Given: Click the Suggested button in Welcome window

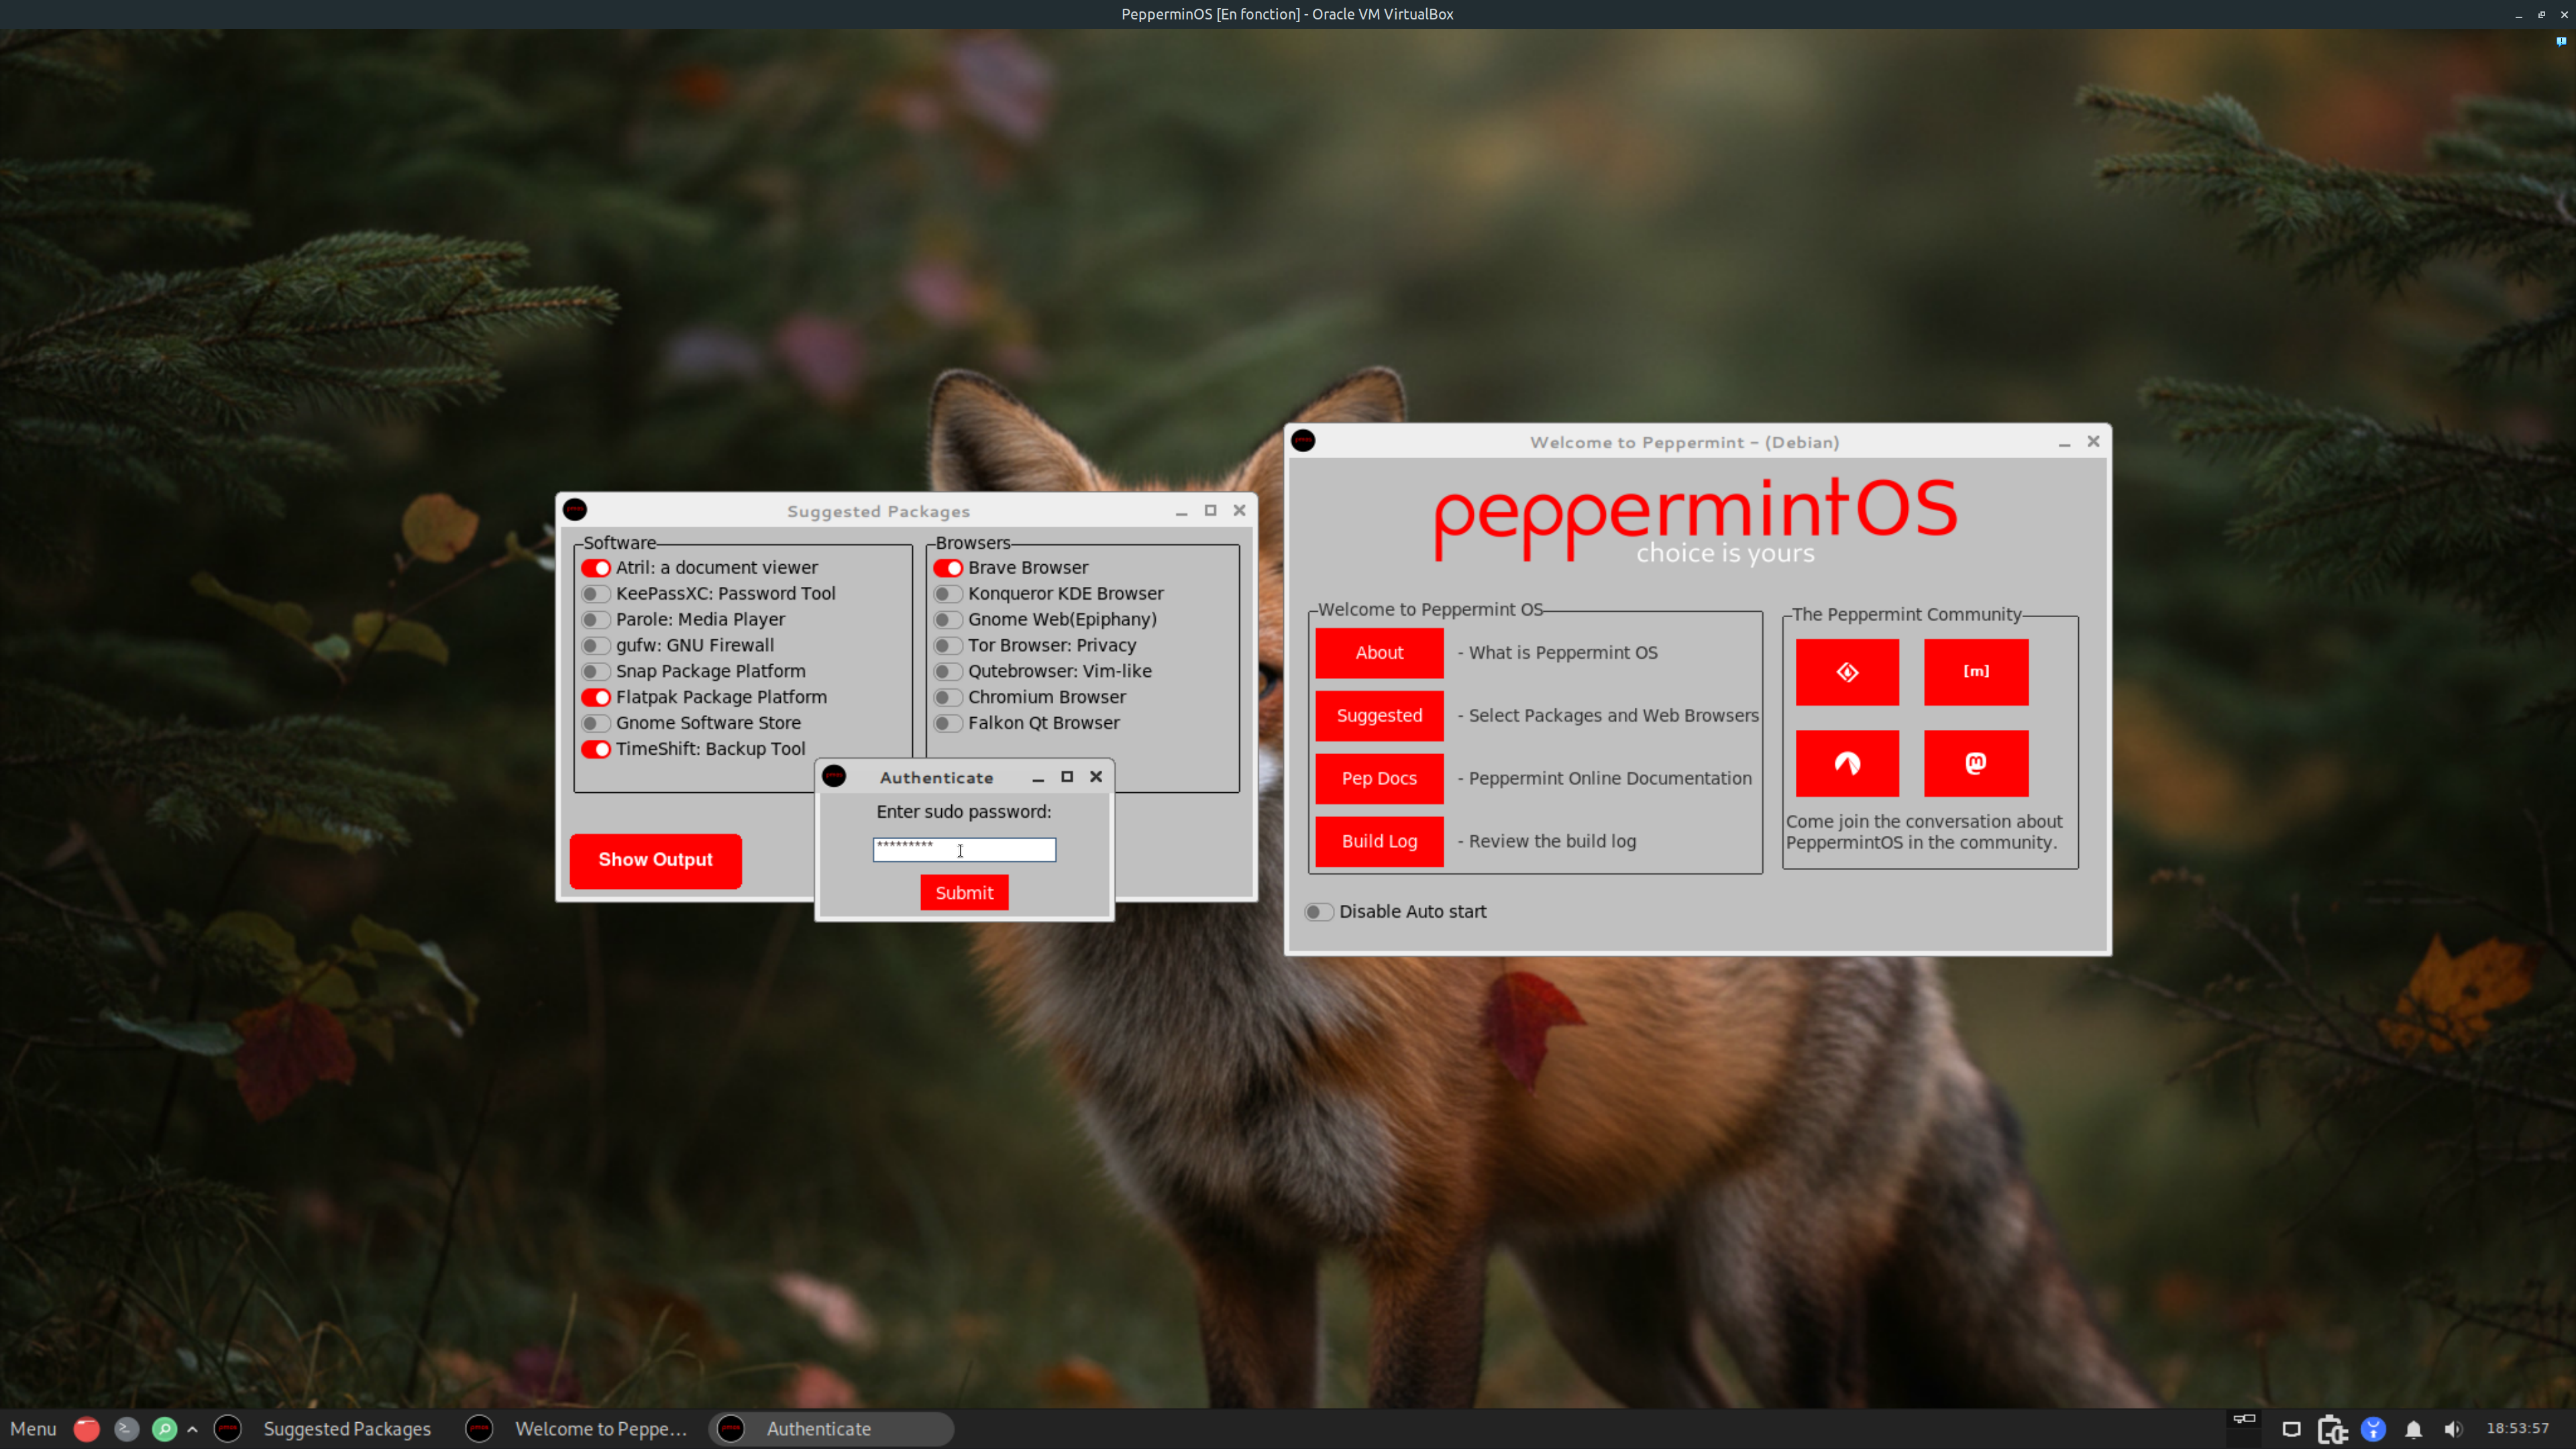Looking at the screenshot, I should [1379, 716].
